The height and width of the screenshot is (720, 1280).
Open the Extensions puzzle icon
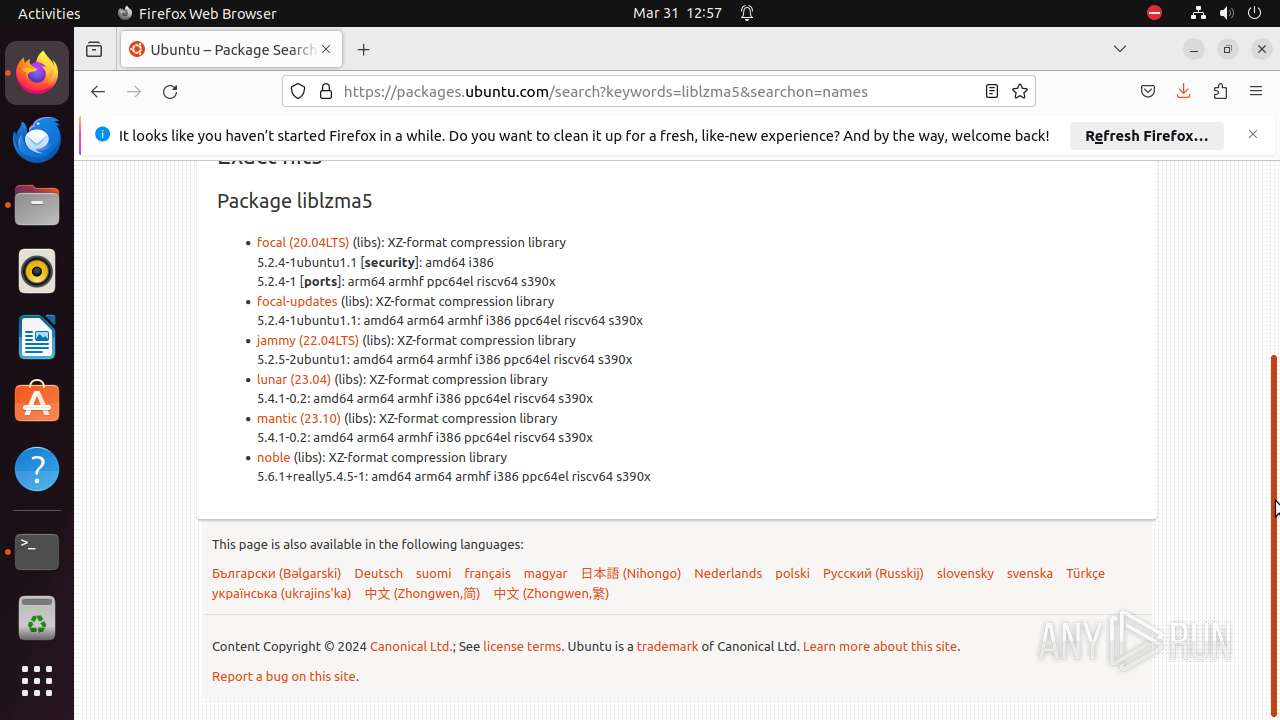pos(1220,91)
